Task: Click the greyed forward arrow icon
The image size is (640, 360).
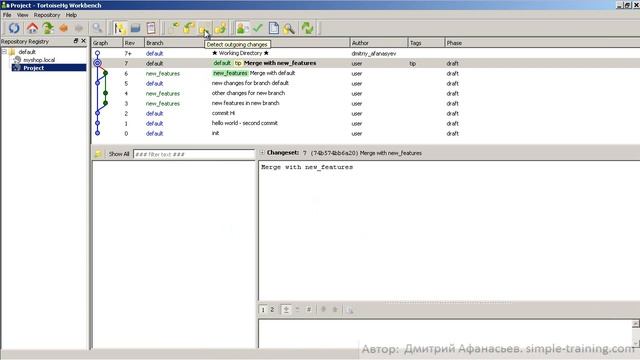Action: [79, 28]
